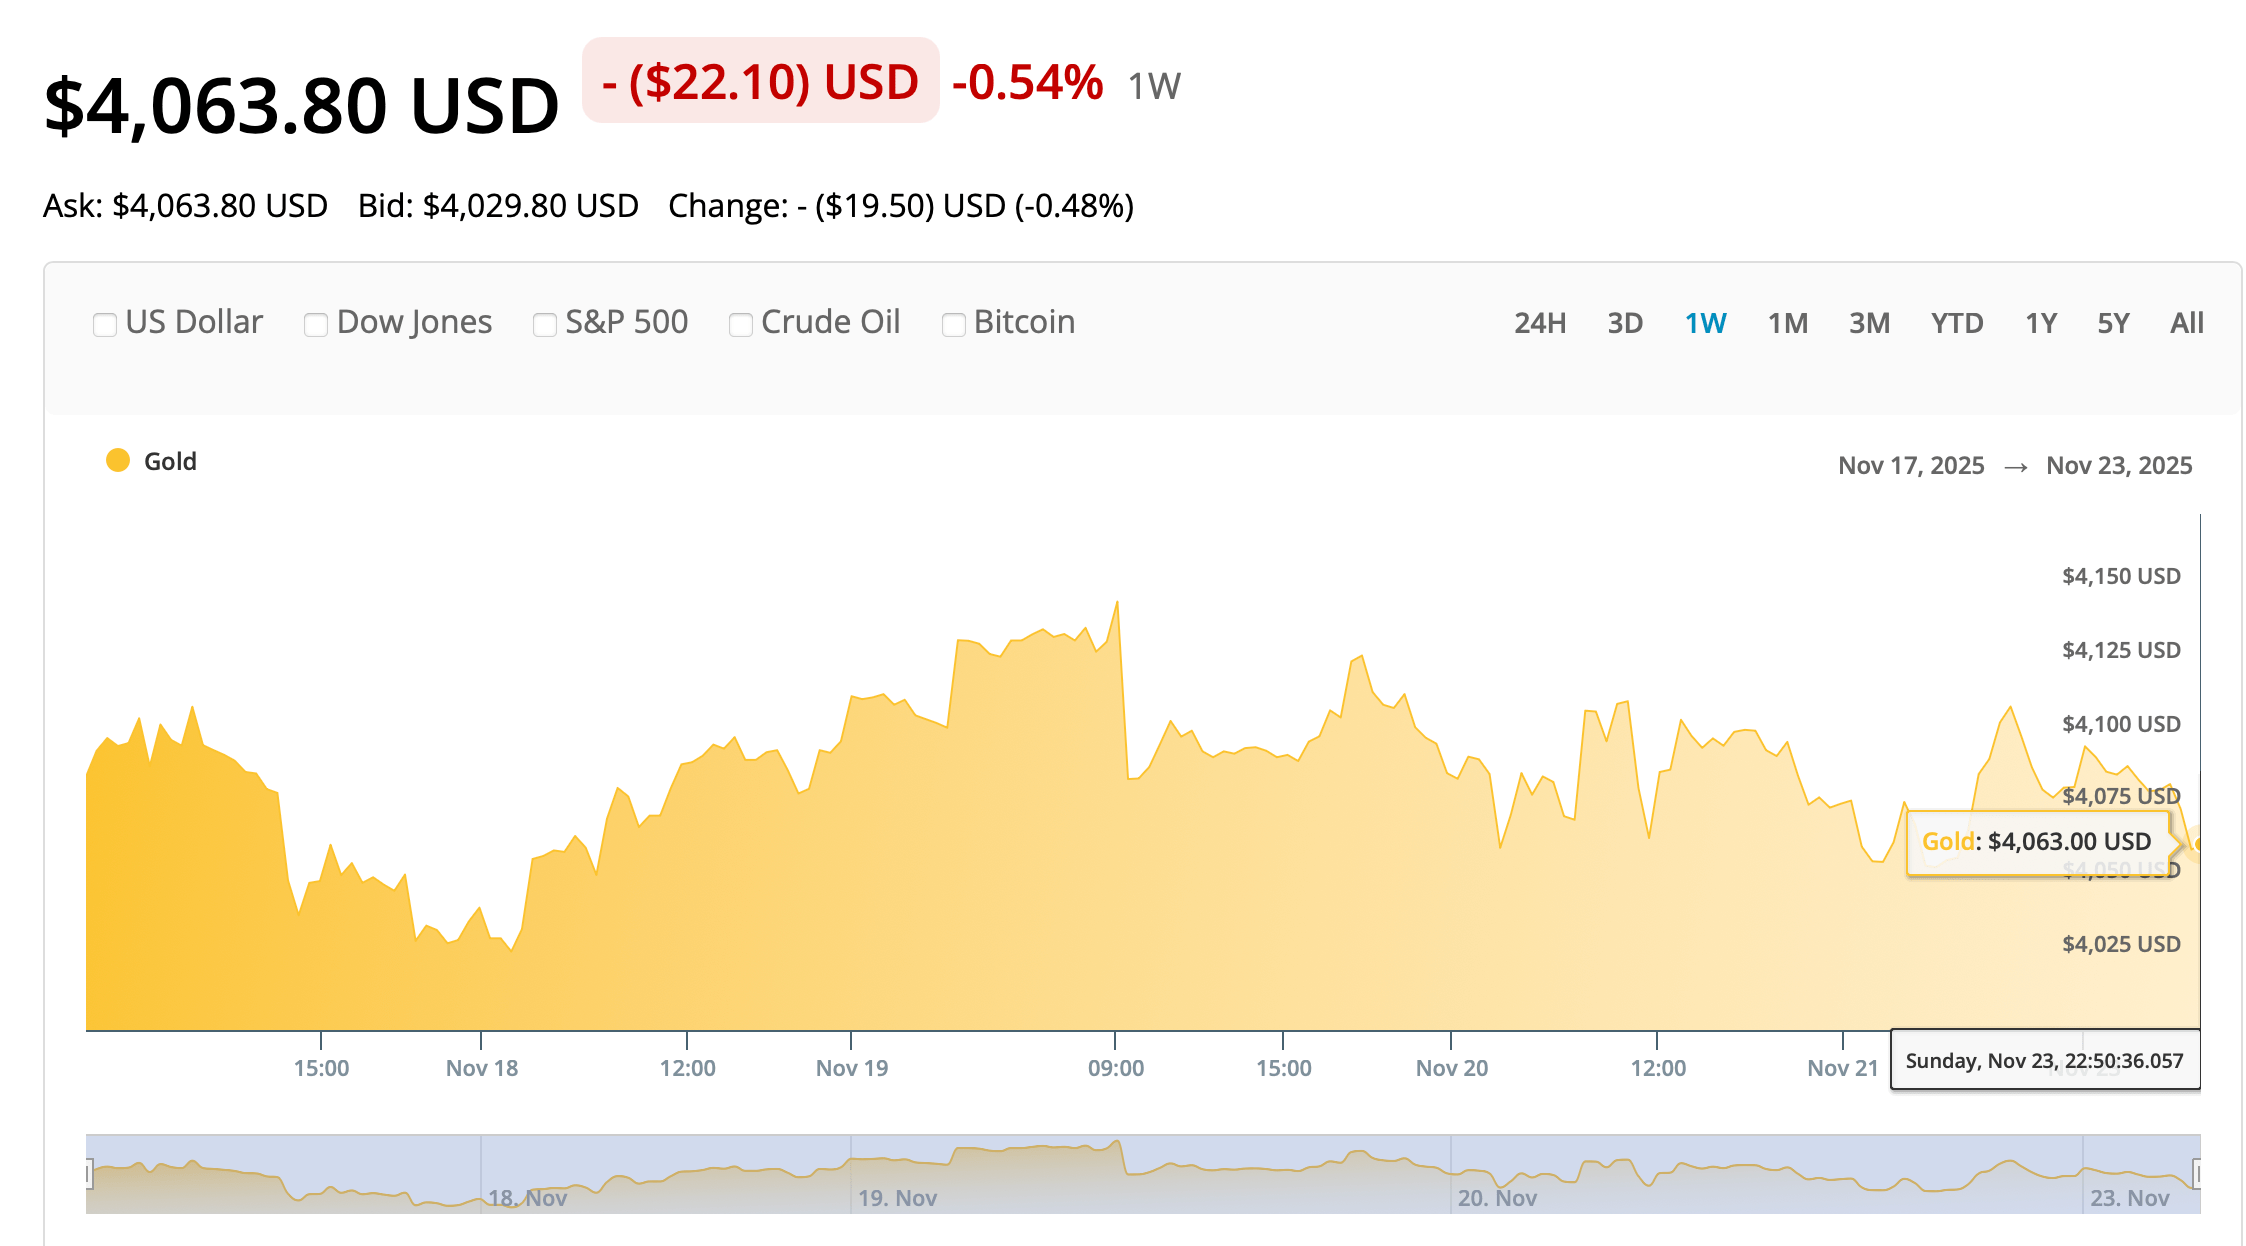
Task: Select the 1M time range
Action: (x=1789, y=323)
